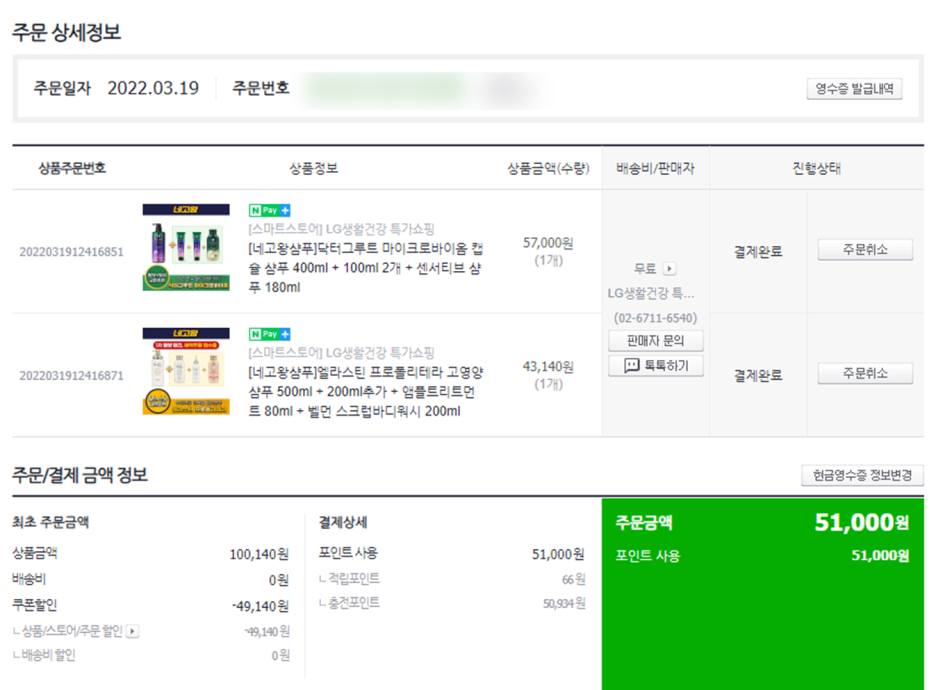Cancel order for 닥터그루트 shampoo item
Image resolution: width=936 pixels, height=690 pixels.
pyautogui.click(x=865, y=249)
